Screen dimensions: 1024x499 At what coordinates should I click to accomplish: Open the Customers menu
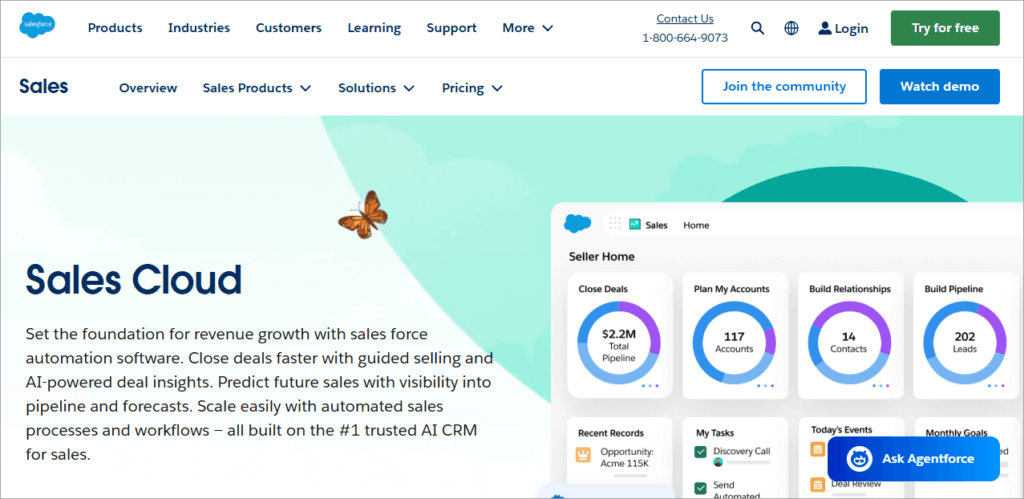[289, 28]
